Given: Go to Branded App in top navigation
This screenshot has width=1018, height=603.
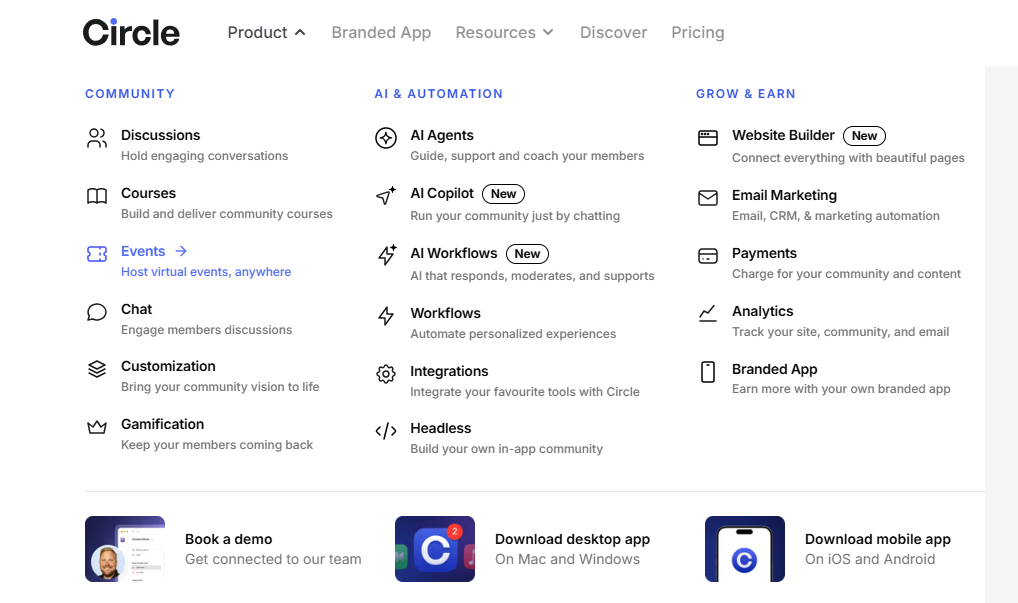Looking at the screenshot, I should tap(381, 32).
